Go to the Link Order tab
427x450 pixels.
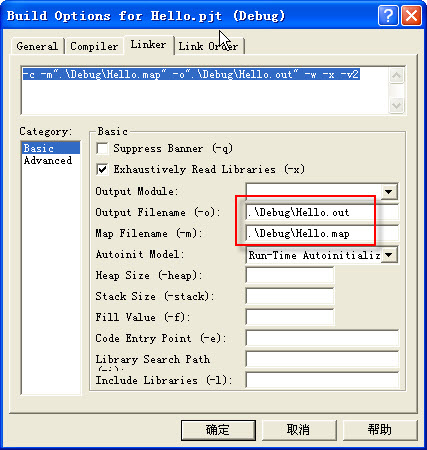[x=209, y=46]
